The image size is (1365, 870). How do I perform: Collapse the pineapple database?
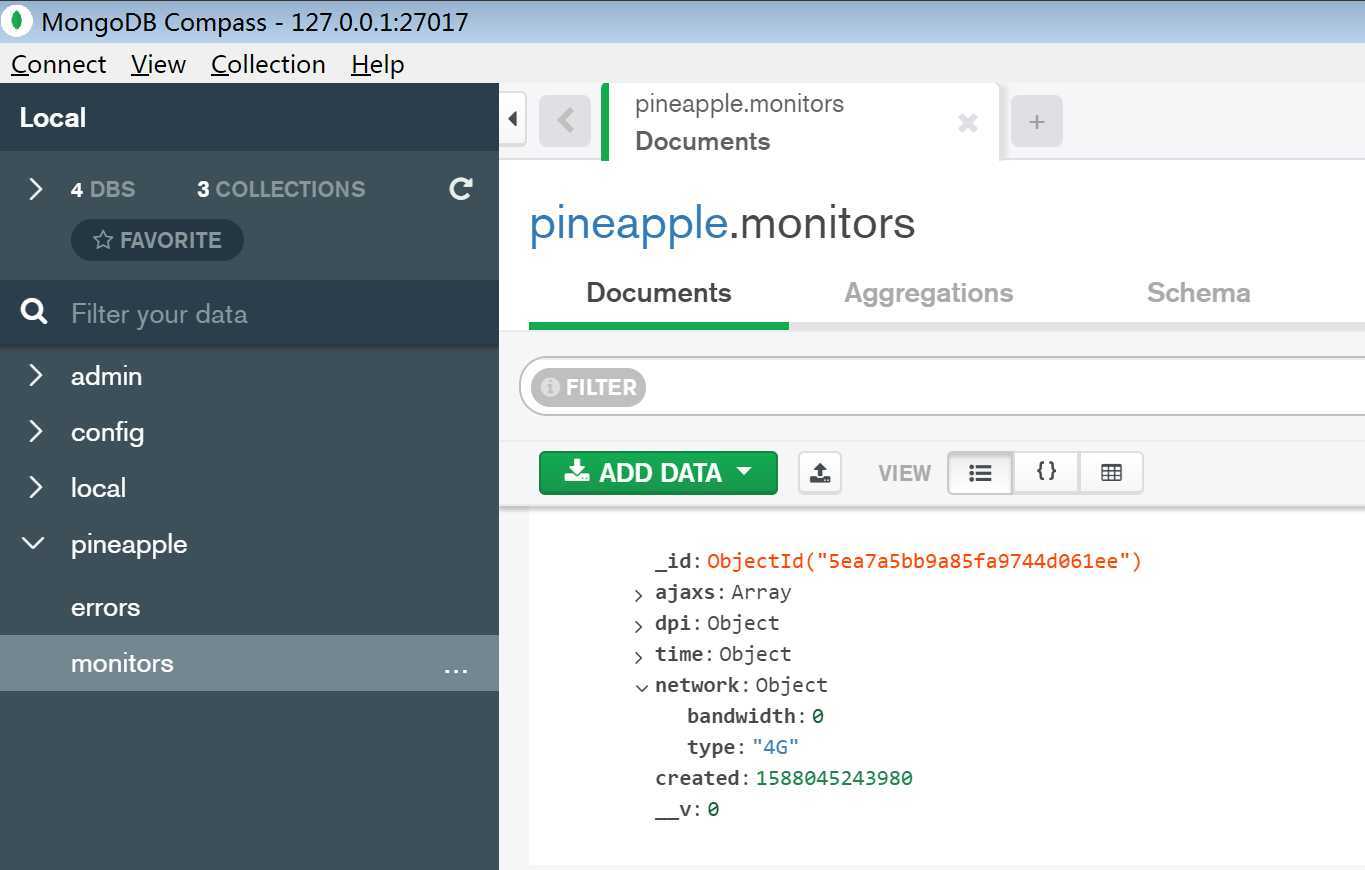click(x=34, y=543)
